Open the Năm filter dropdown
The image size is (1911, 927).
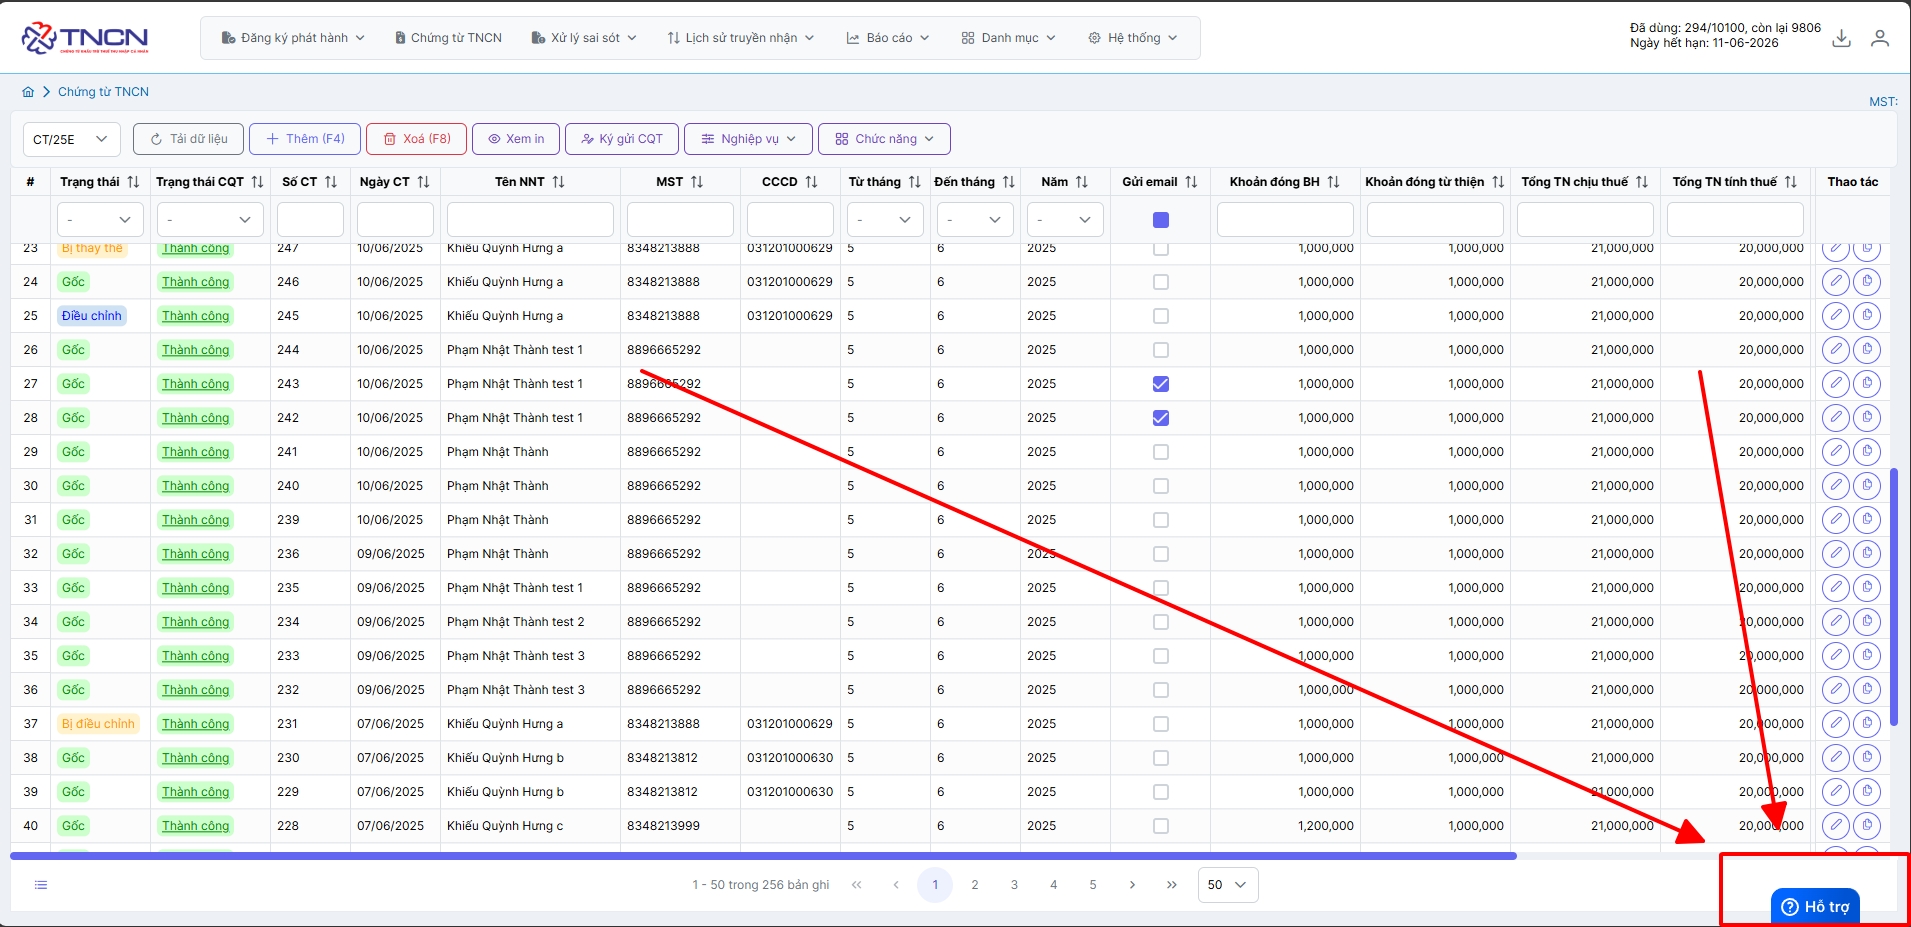[x=1065, y=220]
